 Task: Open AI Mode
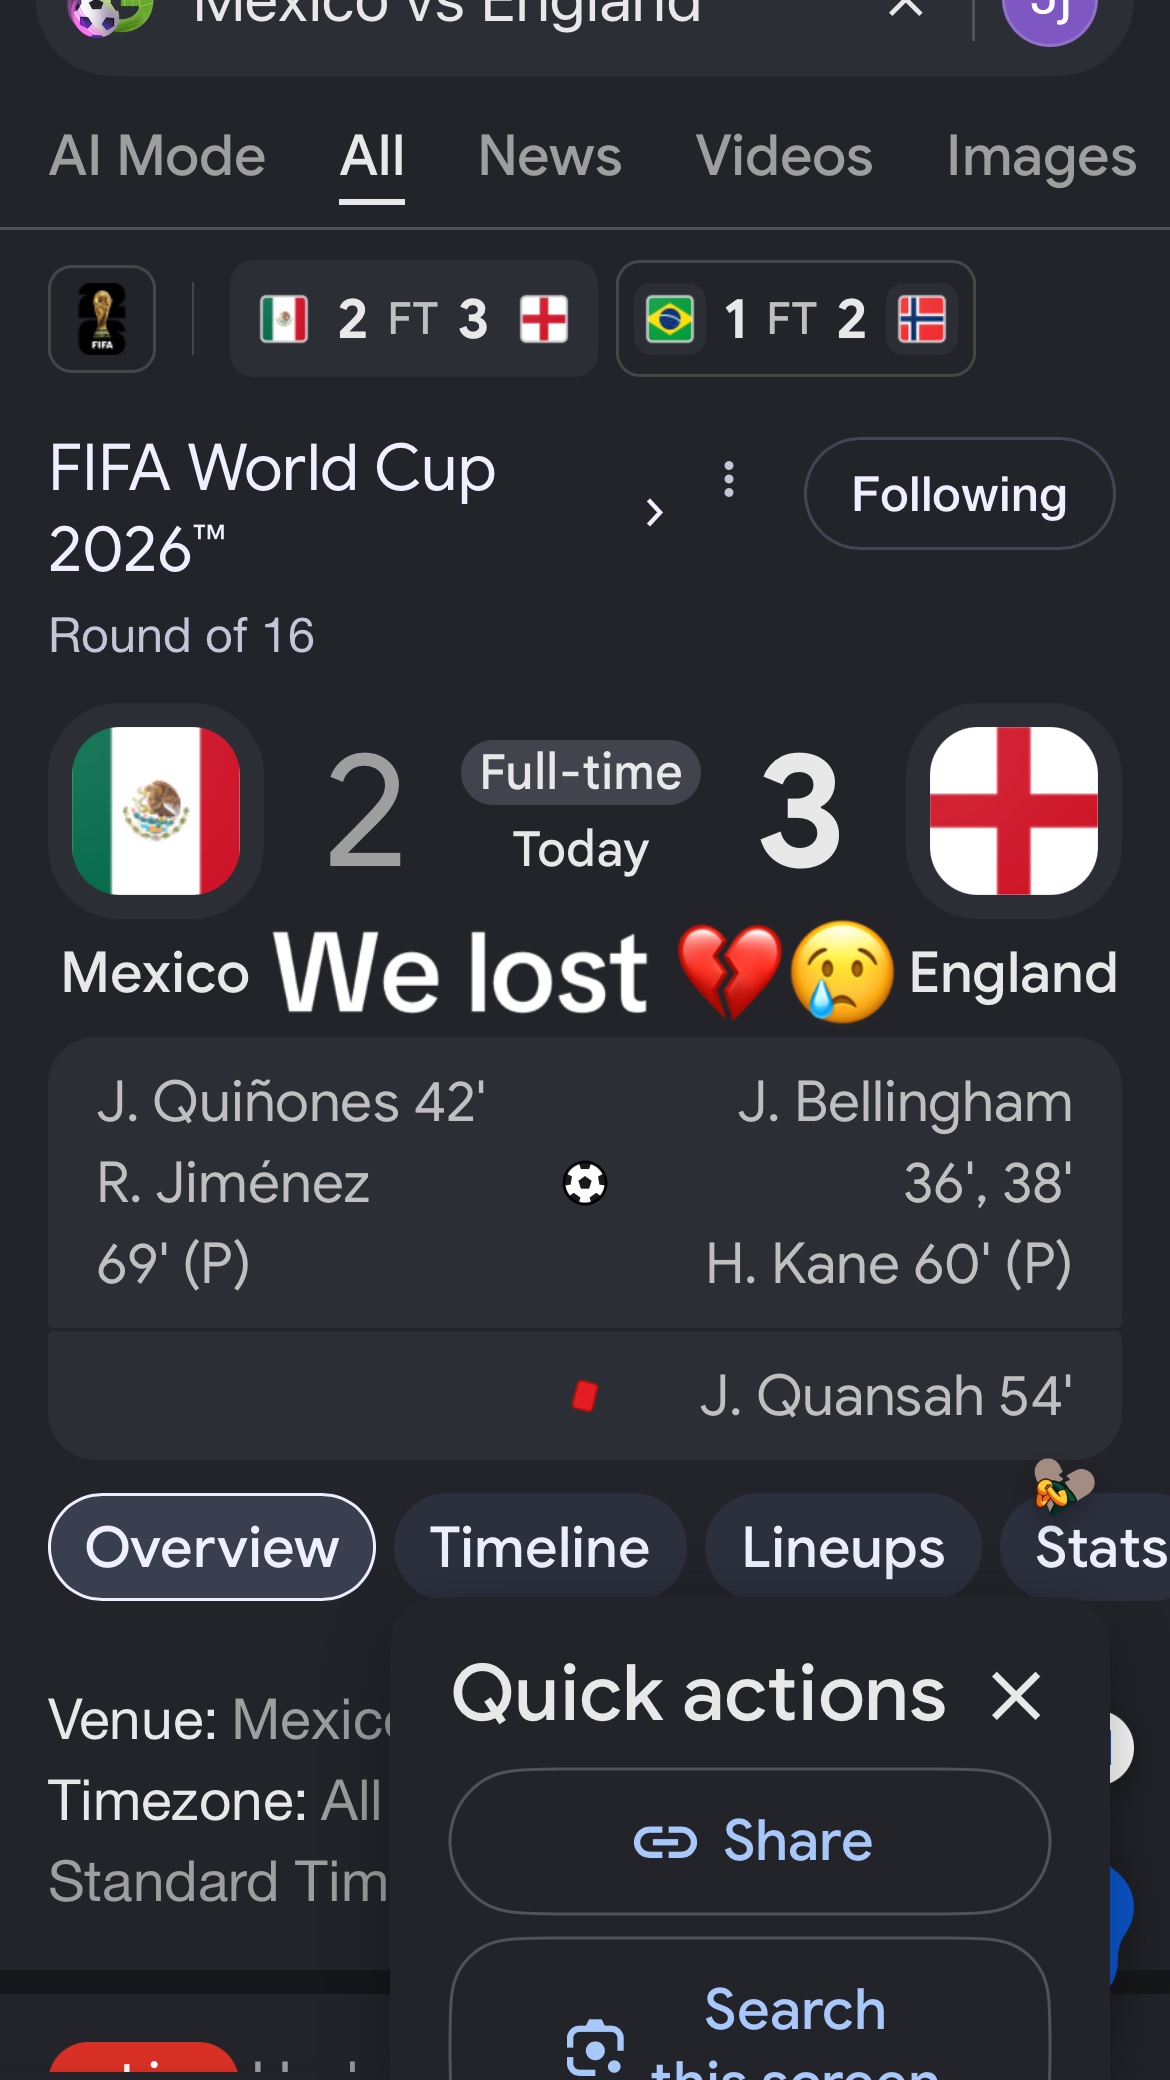(x=158, y=157)
